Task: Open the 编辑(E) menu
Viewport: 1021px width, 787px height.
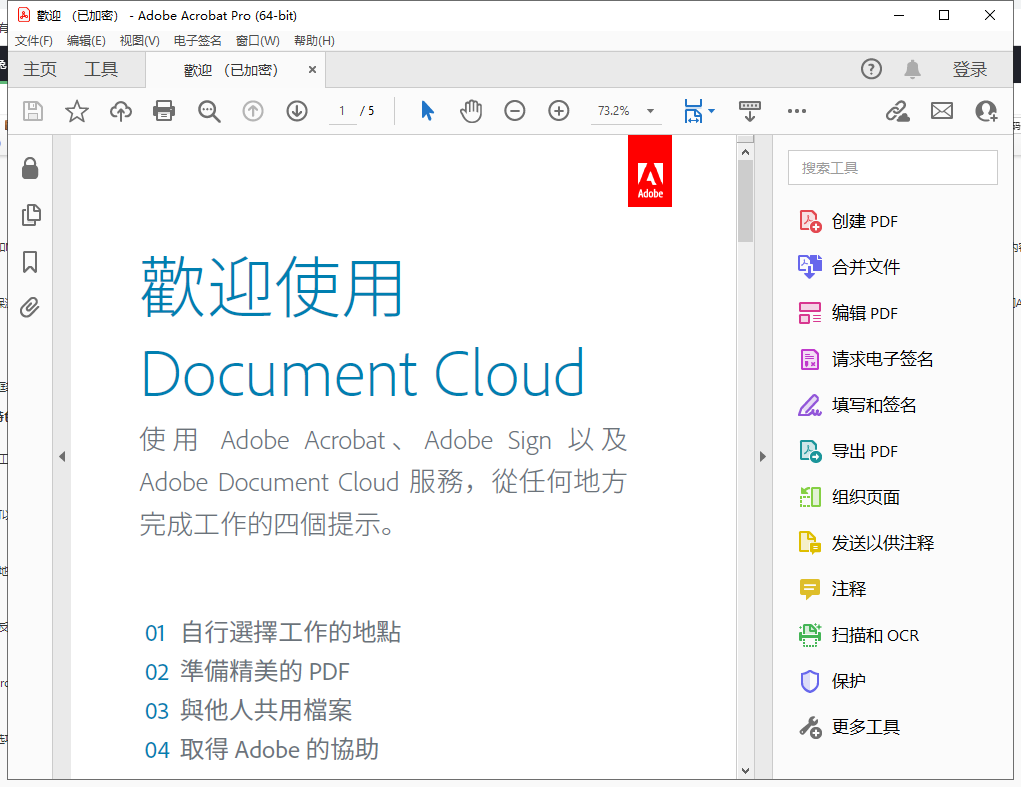Action: point(86,41)
